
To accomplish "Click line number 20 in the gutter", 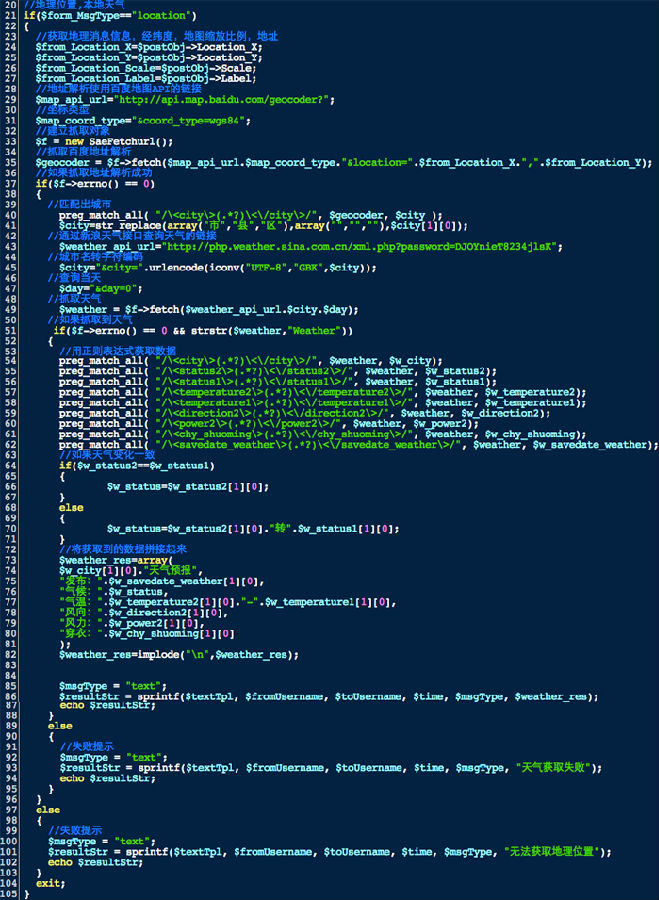I will coord(9,5).
